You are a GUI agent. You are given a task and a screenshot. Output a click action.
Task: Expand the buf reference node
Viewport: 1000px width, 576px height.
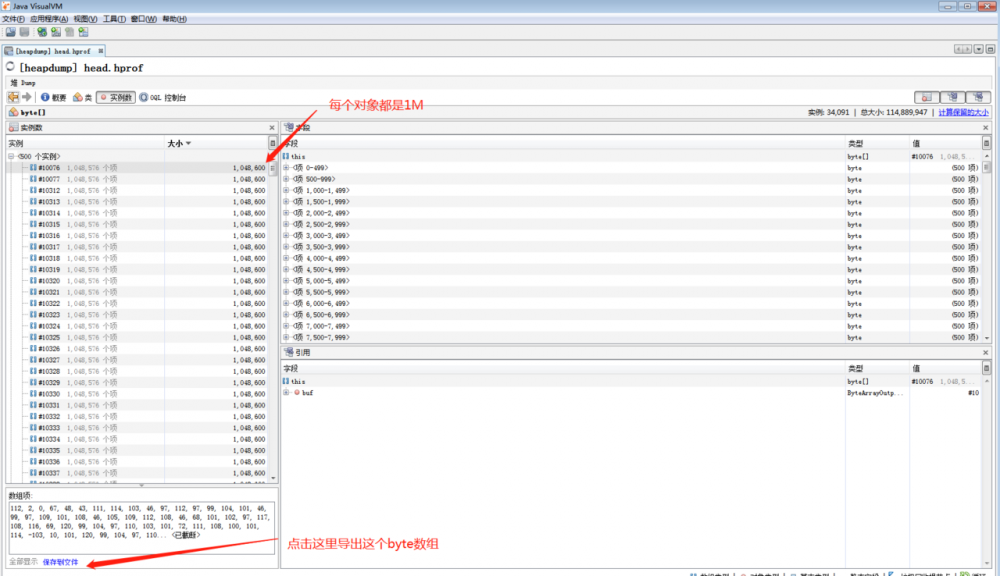286,393
